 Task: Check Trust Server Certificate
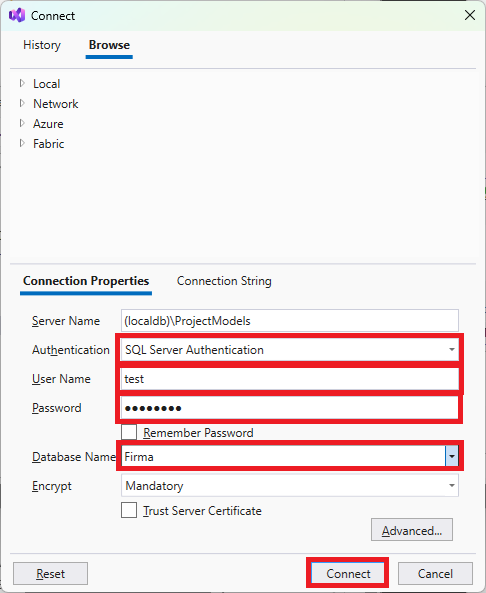(x=129, y=511)
